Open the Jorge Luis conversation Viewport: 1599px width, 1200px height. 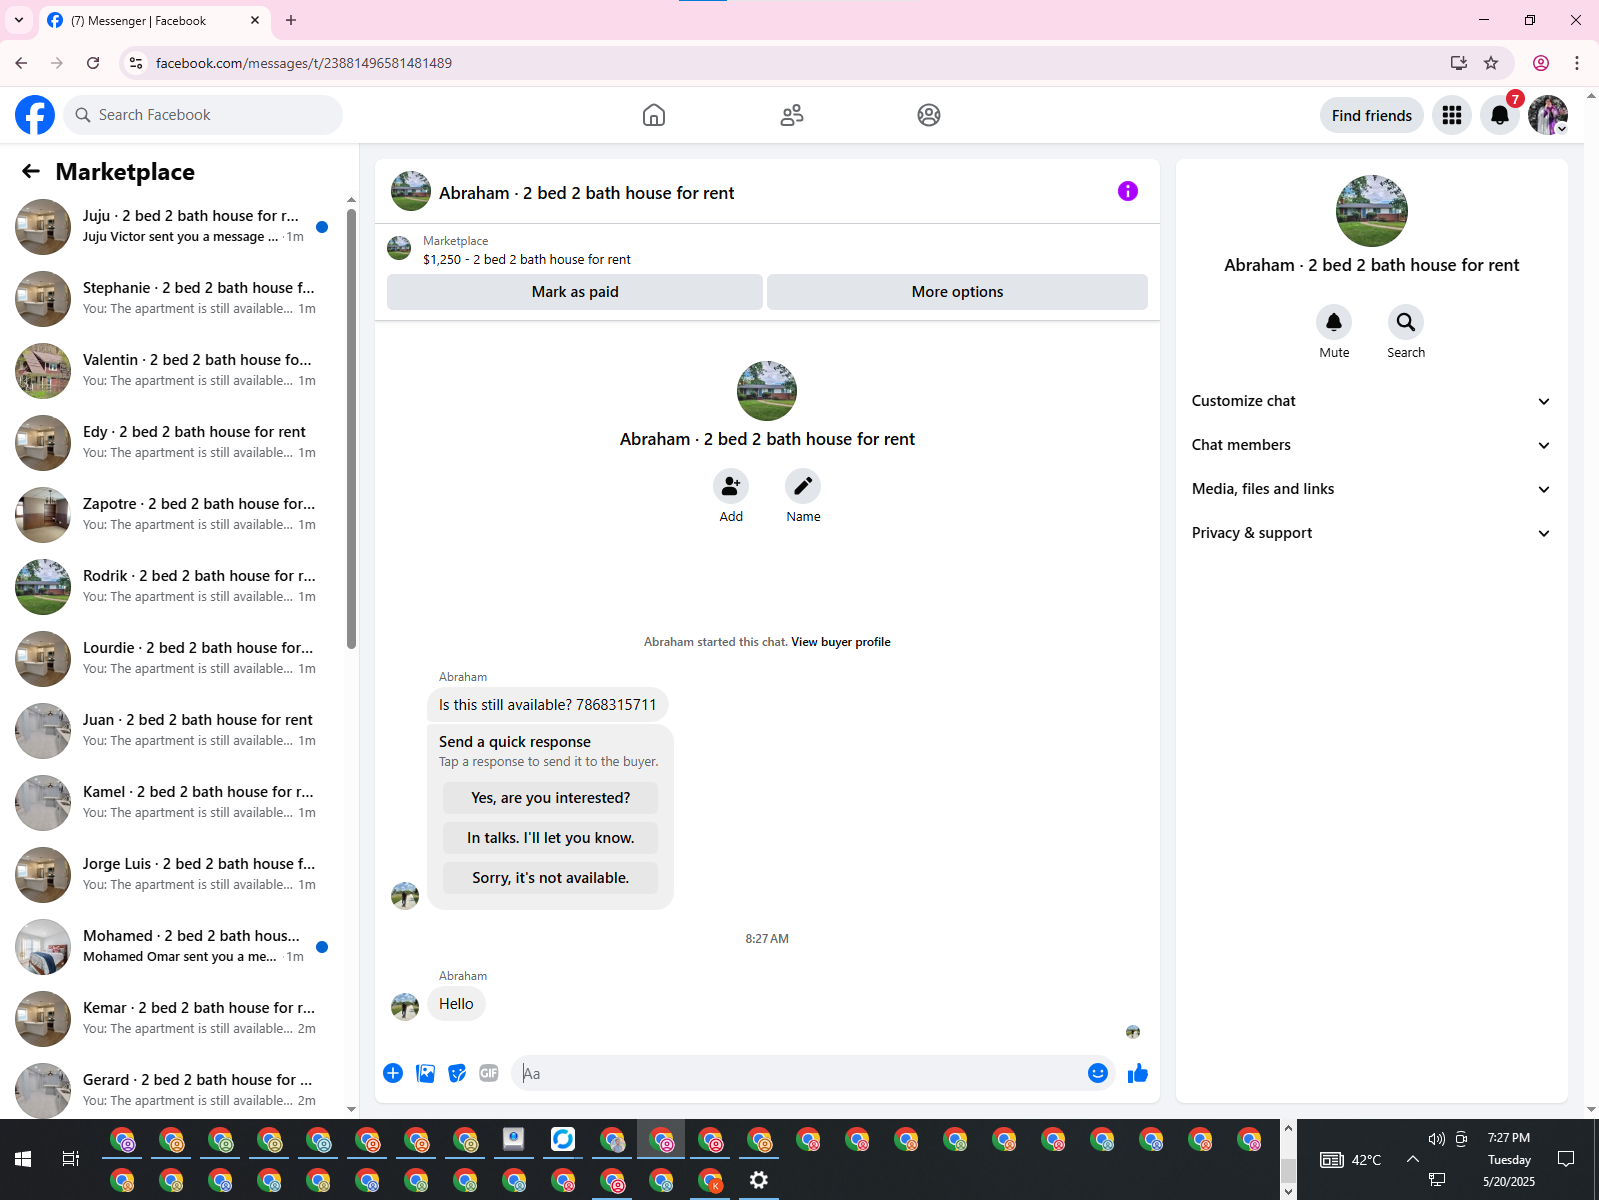click(172, 875)
